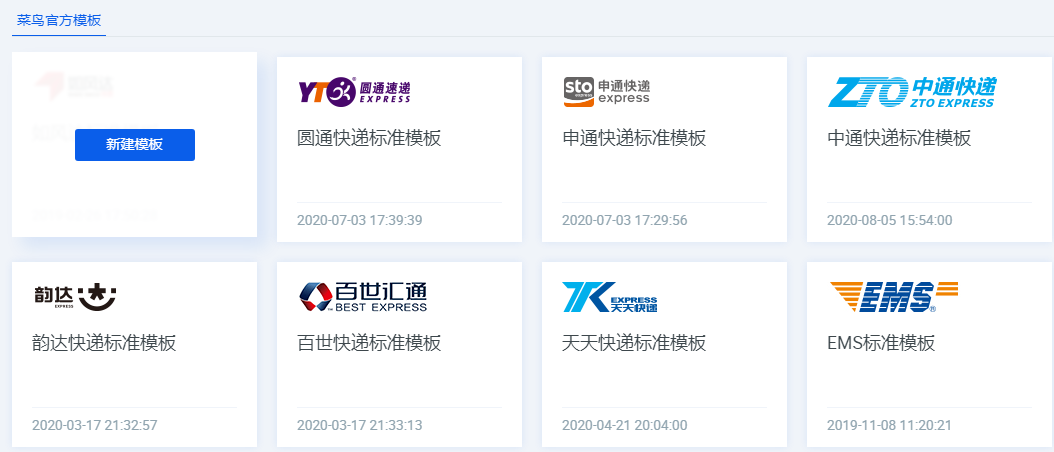Click the 新建模板 button
This screenshot has width=1054, height=452.
pos(135,145)
